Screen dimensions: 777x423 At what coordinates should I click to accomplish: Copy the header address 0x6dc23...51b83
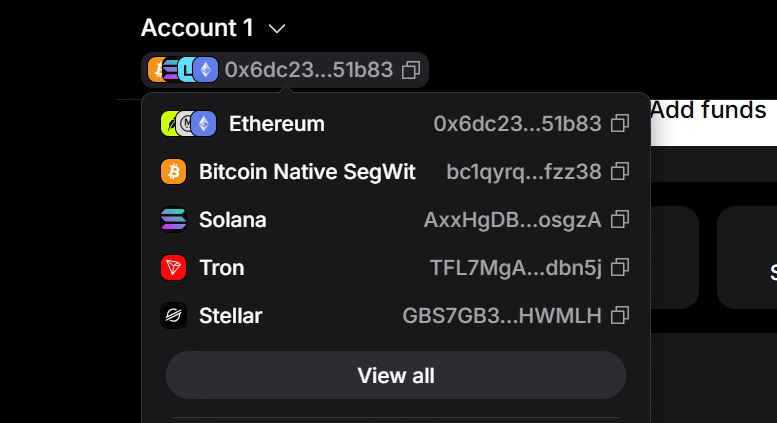click(x=411, y=70)
